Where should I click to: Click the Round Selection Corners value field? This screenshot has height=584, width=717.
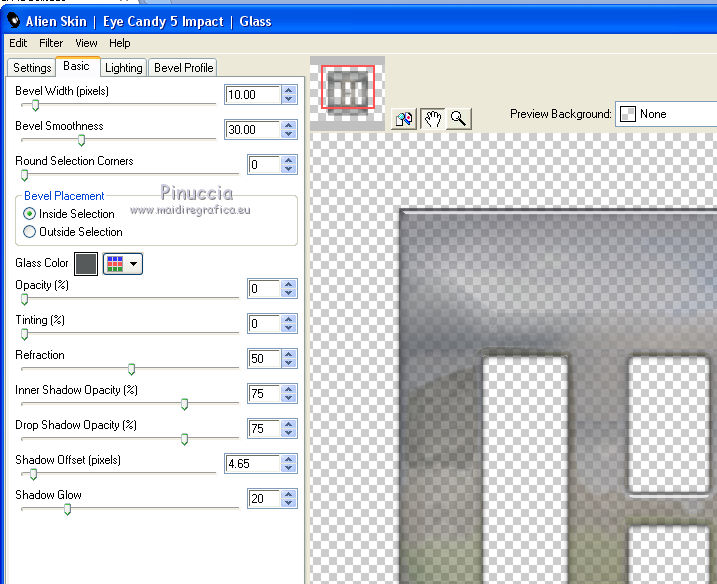coord(264,165)
